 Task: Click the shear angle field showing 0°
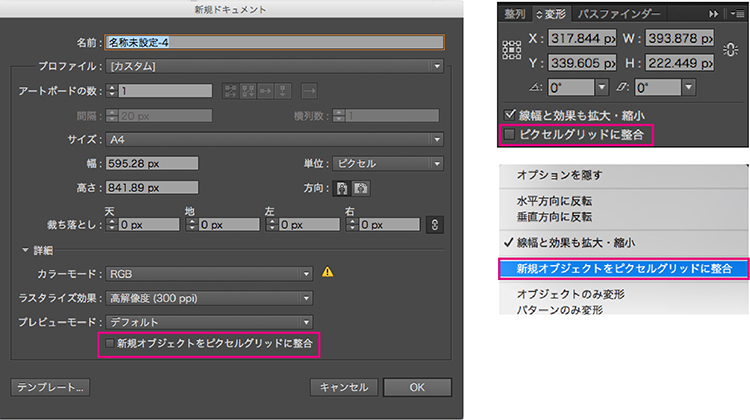[658, 87]
